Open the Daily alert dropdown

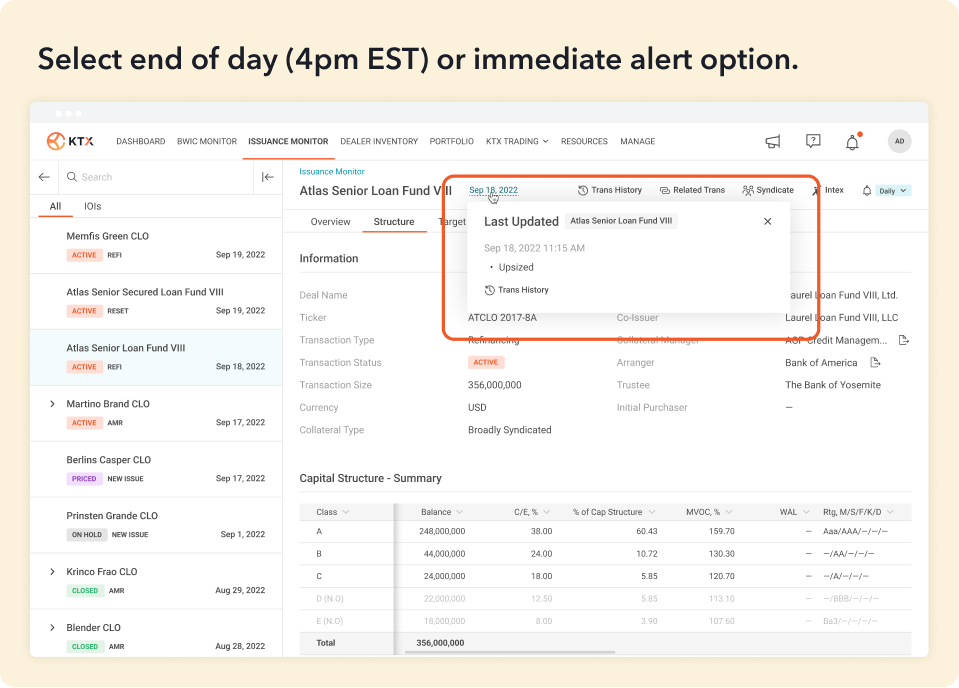(893, 191)
